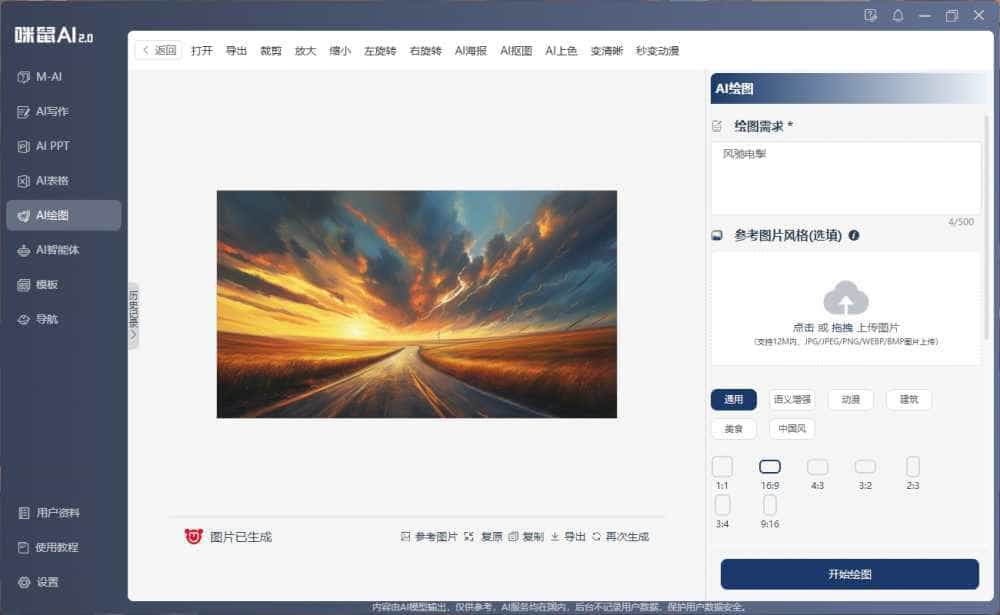Open the AI PPT feature
Viewport: 1000px width, 615px height.
[43, 146]
